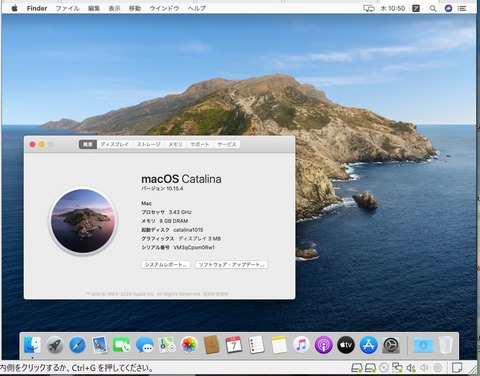Open App Store icon in Dock
This screenshot has width=480, height=376.
[368, 345]
